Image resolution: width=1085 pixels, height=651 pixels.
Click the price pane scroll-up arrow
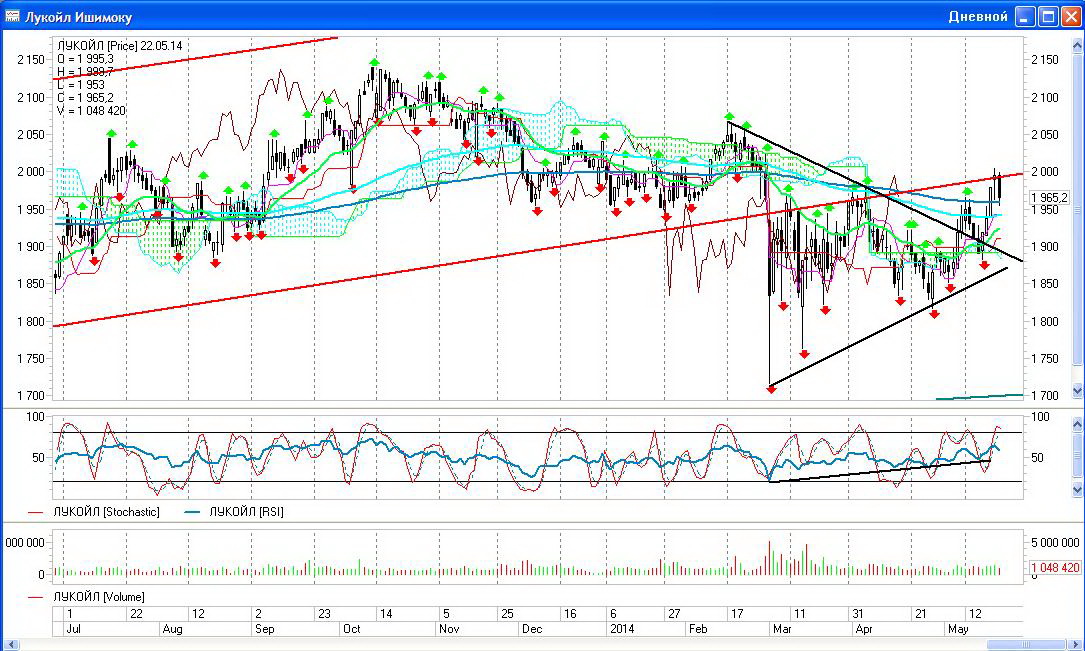click(x=1077, y=46)
